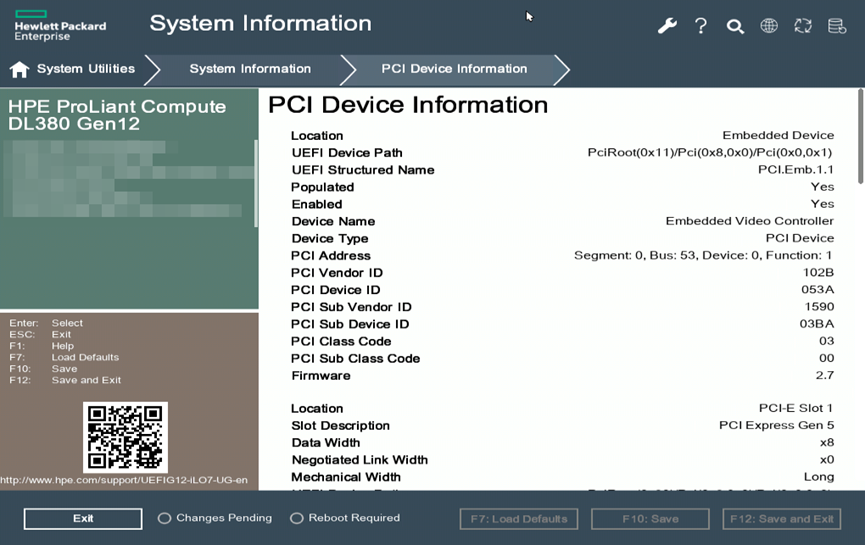This screenshot has height=545, width=865.
Task: Open help with the question mark icon
Action: pyautogui.click(x=701, y=26)
